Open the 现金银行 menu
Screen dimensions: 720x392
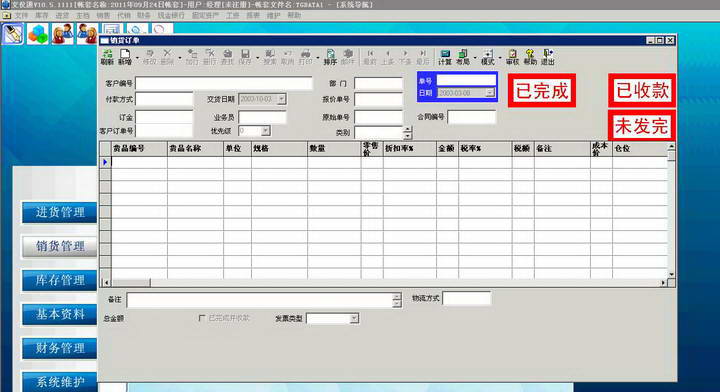[171, 15]
